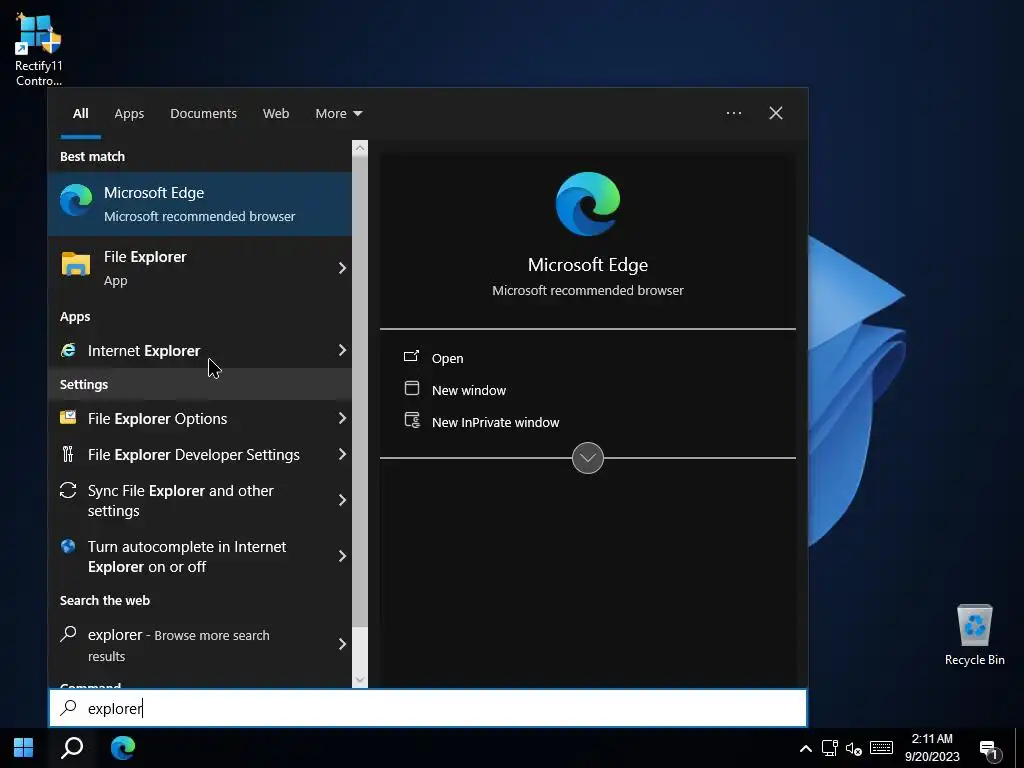This screenshot has height=768, width=1024.
Task: Select the Microsoft Edge best match result
Action: [x=200, y=204]
